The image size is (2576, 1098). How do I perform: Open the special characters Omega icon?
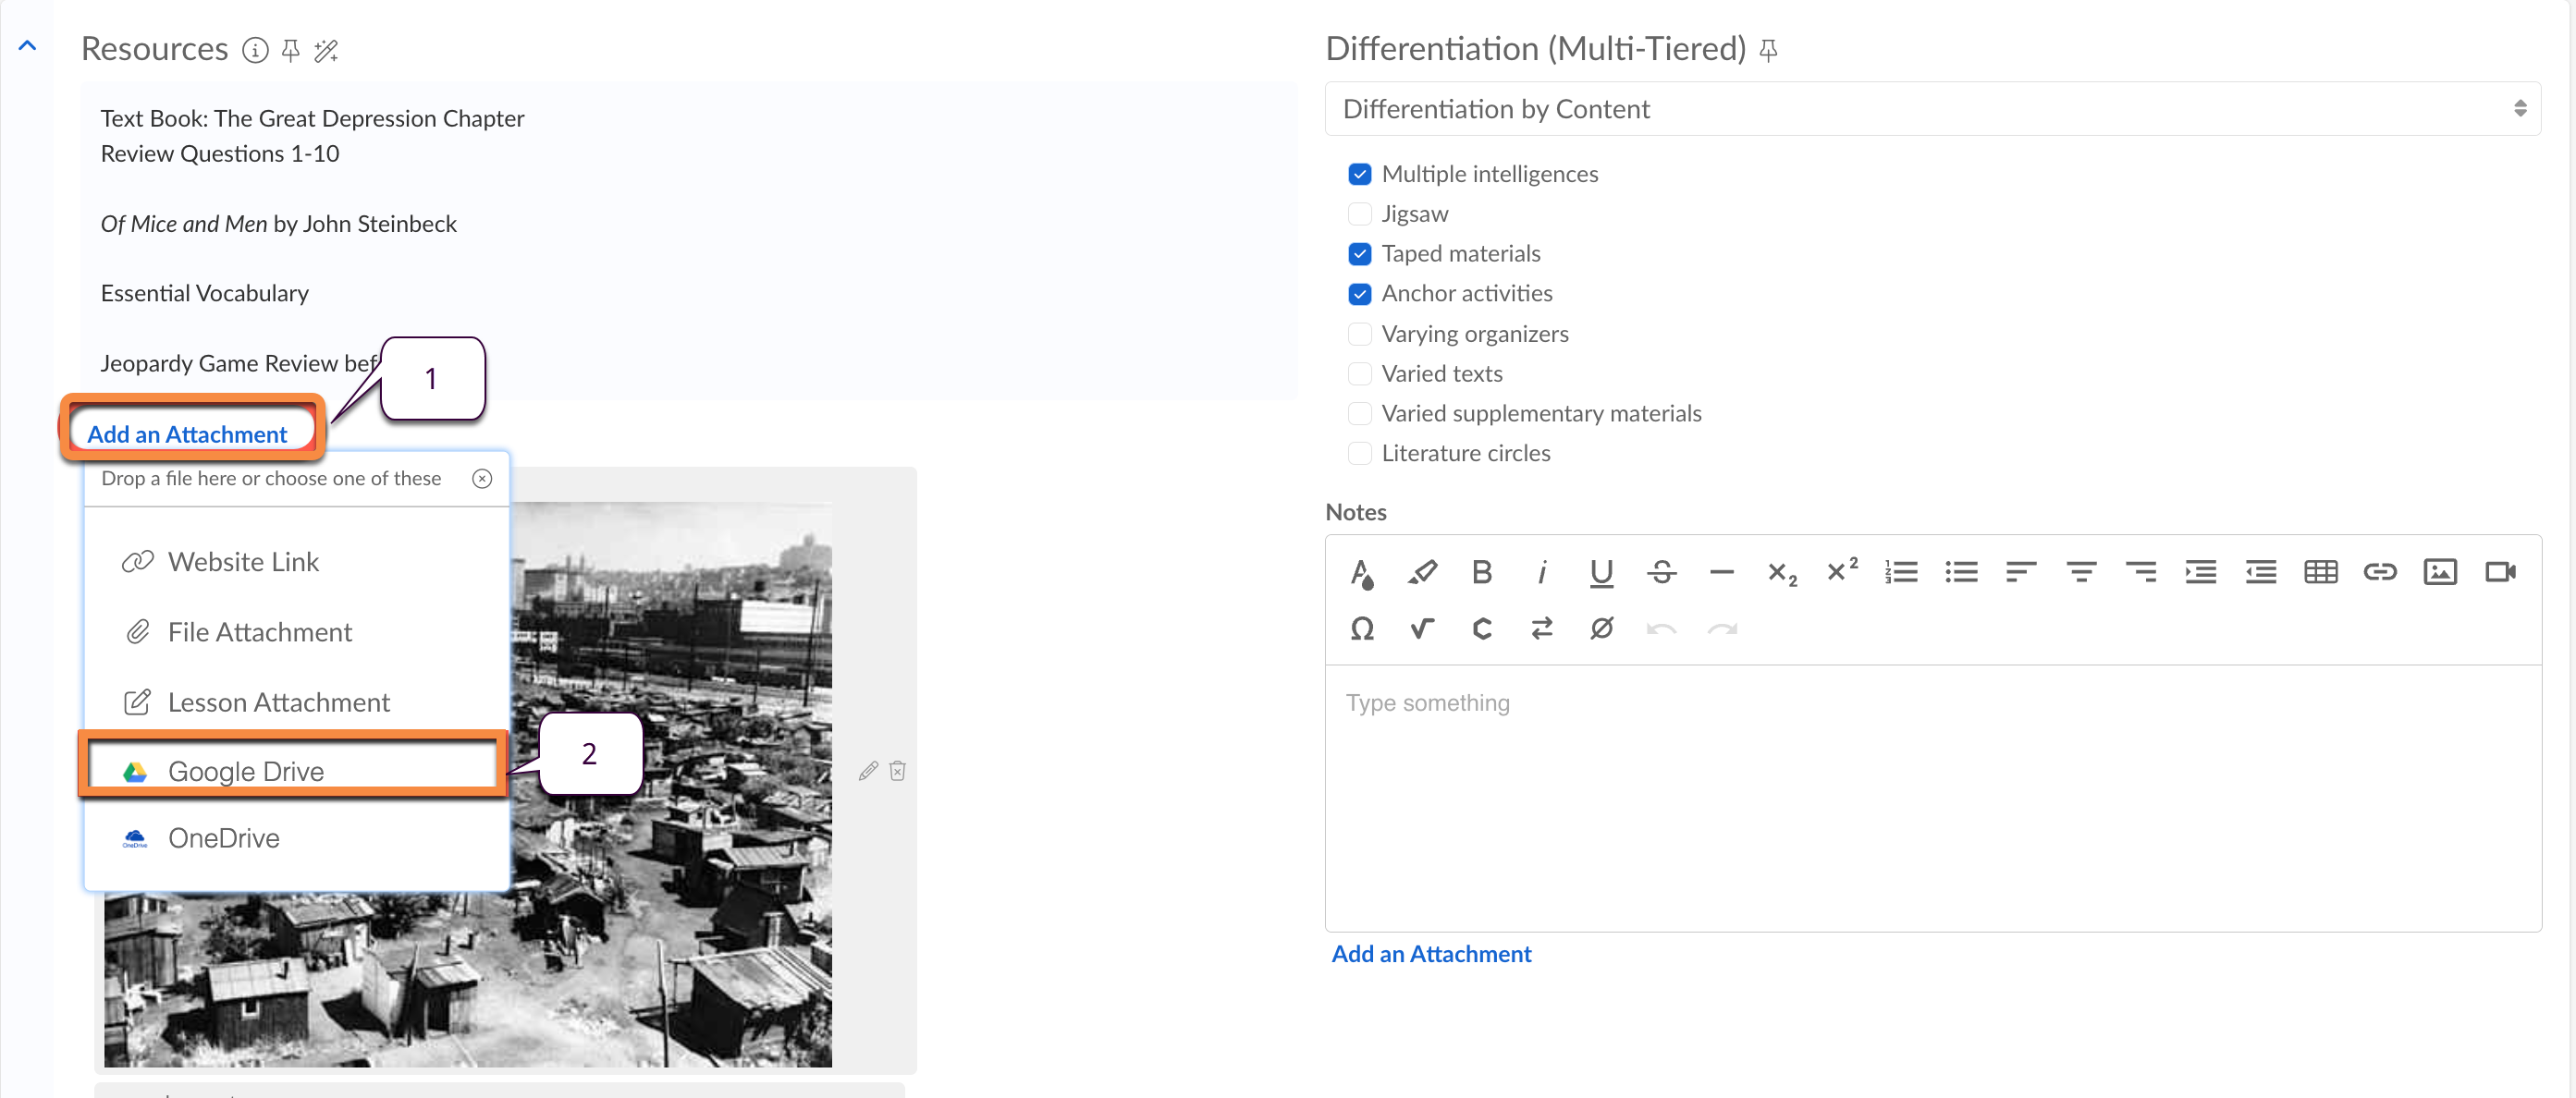(1361, 629)
